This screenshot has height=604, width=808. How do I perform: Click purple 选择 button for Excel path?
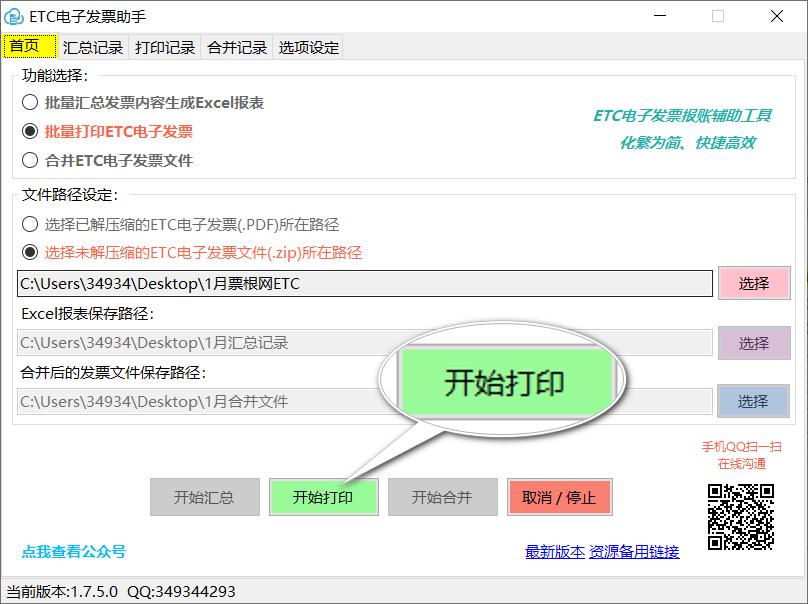click(754, 343)
